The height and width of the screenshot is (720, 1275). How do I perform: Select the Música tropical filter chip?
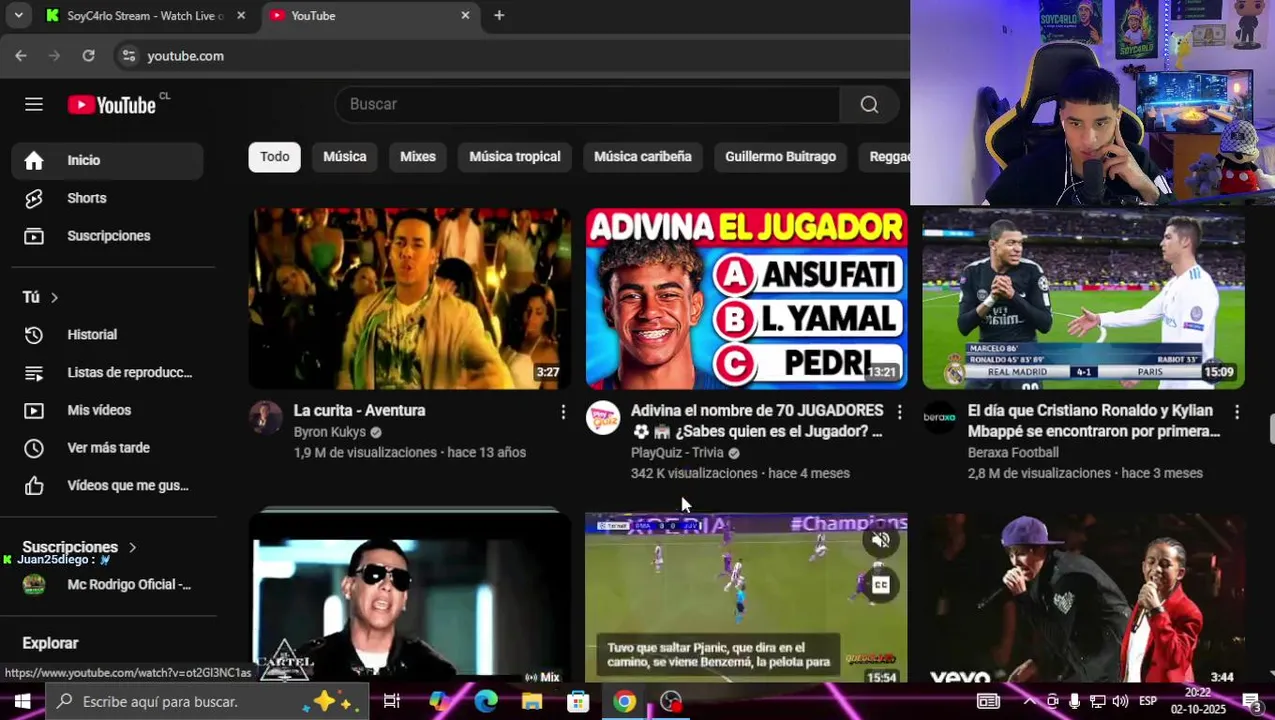515,157
